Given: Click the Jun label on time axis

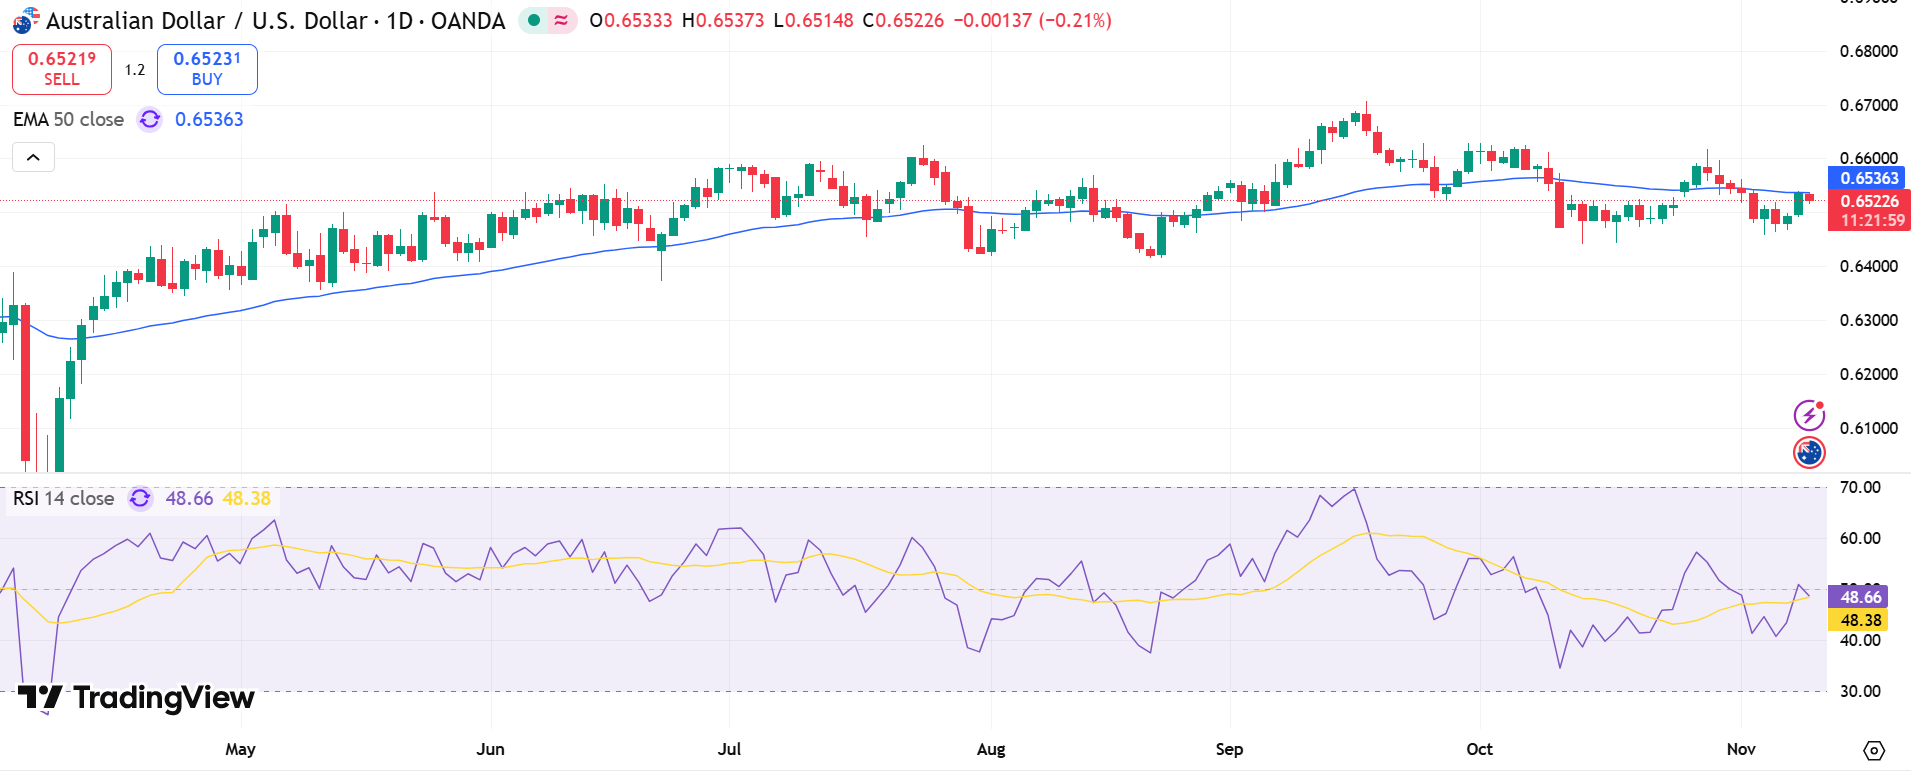Looking at the screenshot, I should [490, 749].
